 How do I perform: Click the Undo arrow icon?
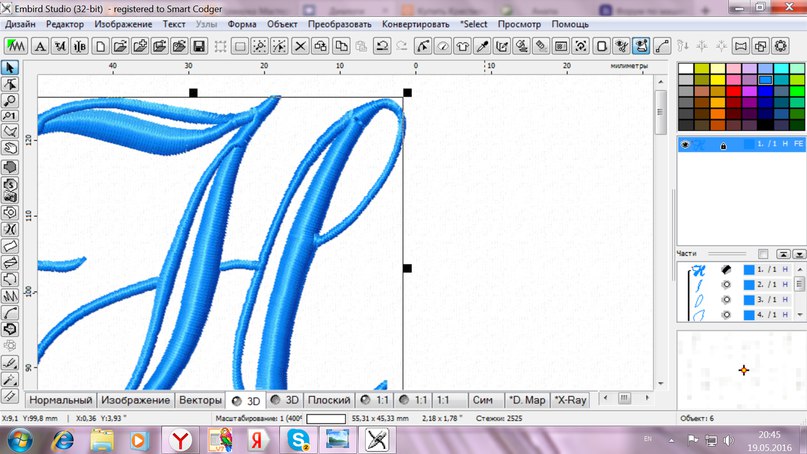coord(383,46)
